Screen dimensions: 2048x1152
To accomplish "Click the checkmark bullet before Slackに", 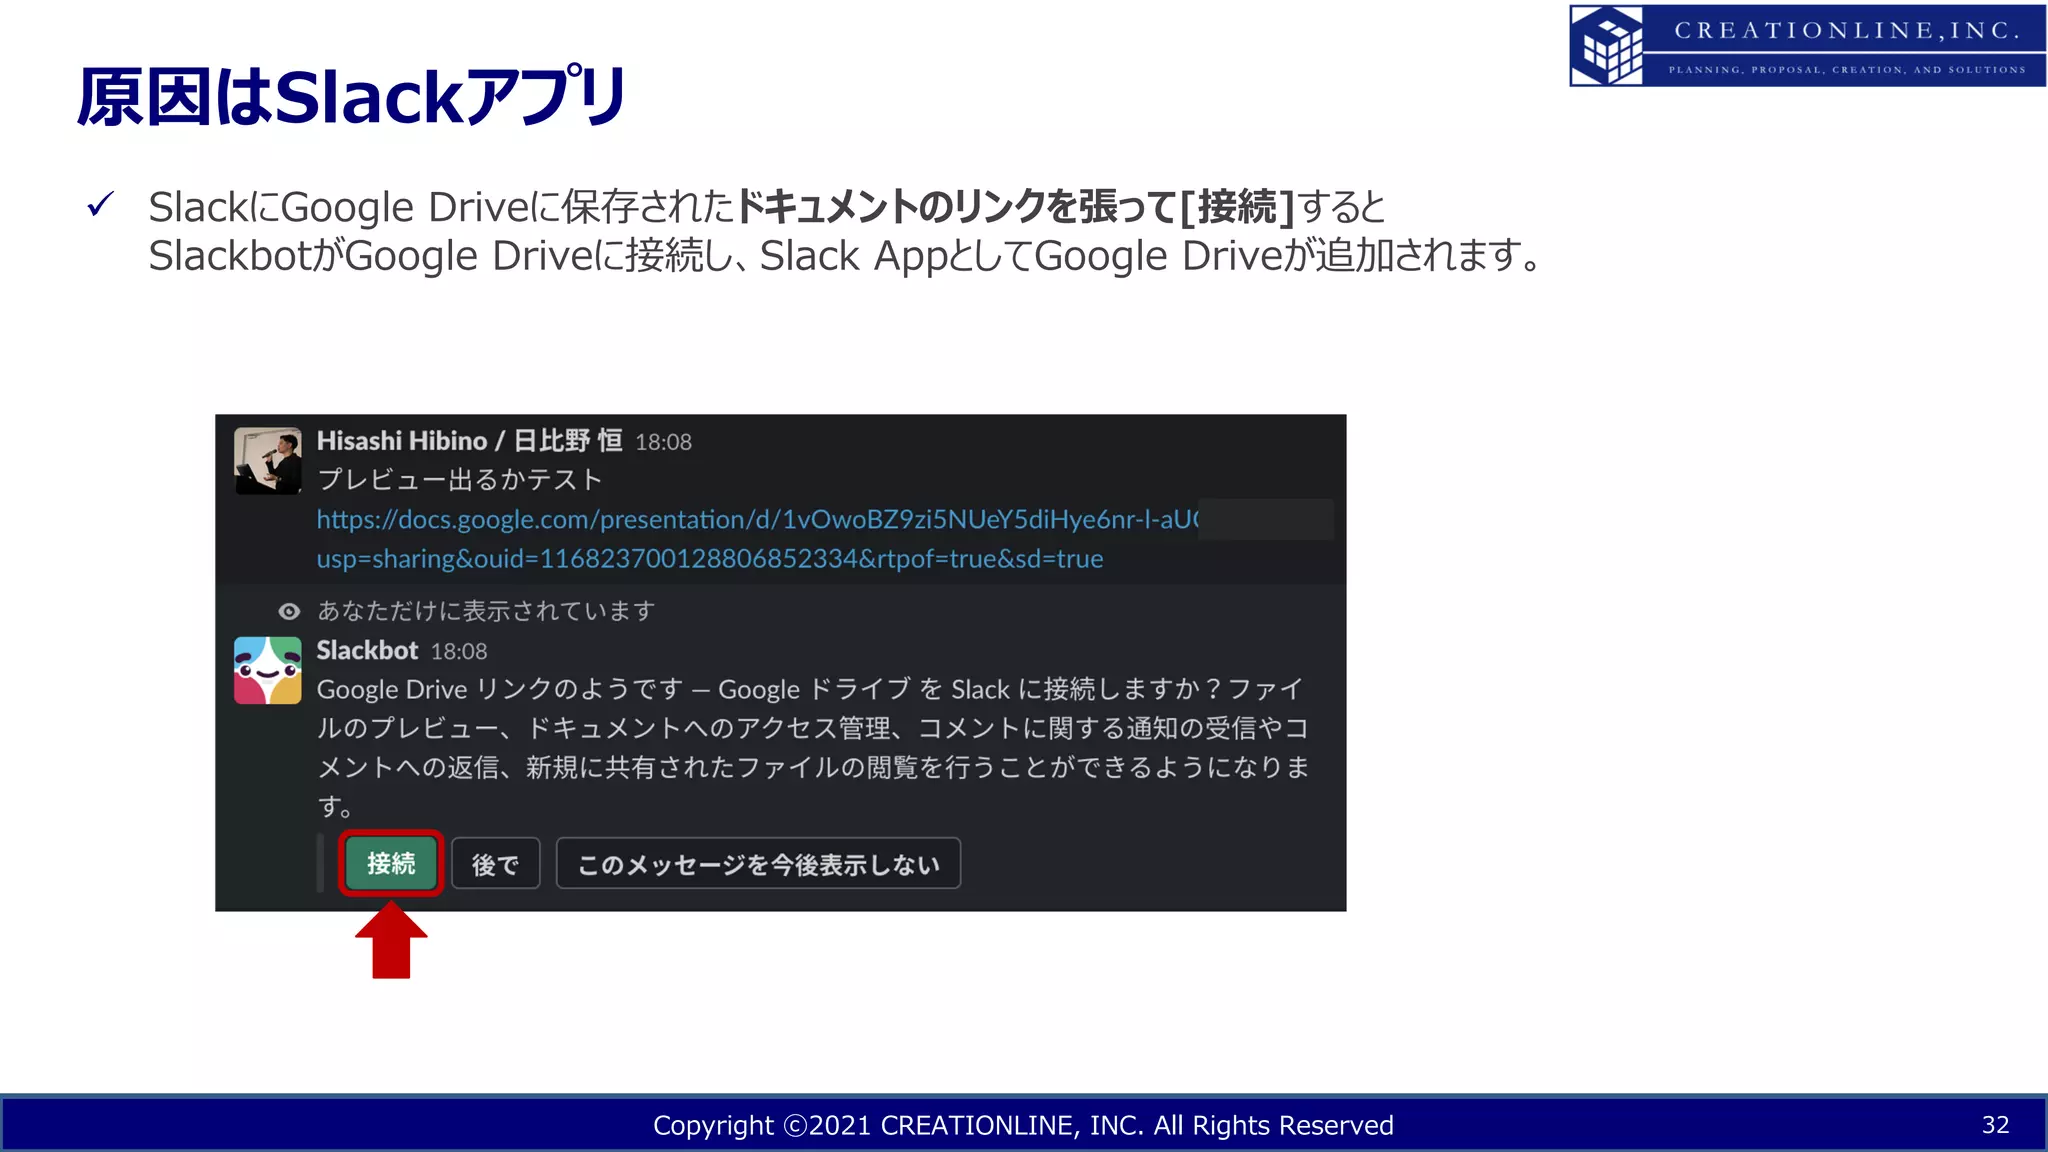I will [101, 205].
